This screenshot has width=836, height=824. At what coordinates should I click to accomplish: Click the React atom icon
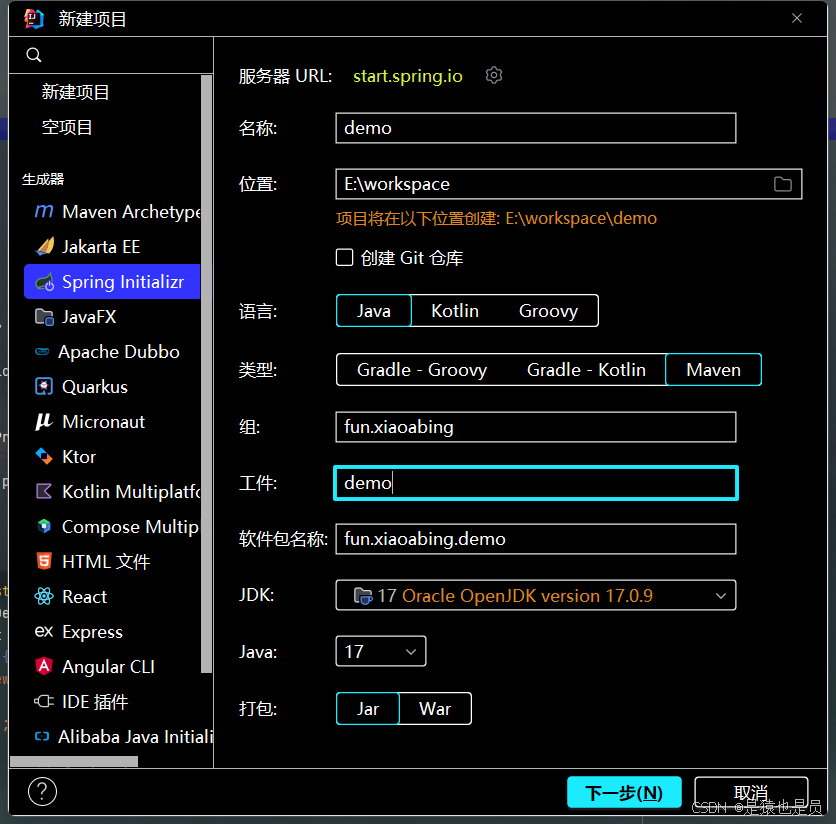[44, 596]
